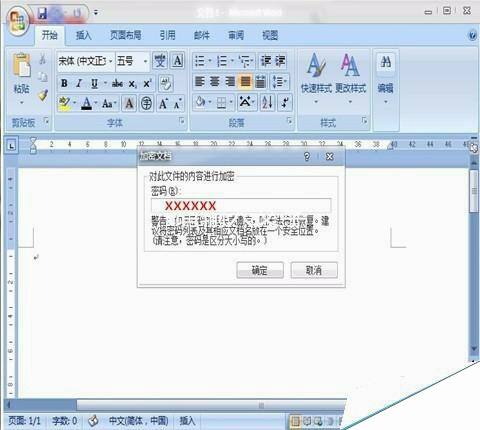Open line spacing dropdown
This screenshot has height=430, width=480.
coord(279,81)
